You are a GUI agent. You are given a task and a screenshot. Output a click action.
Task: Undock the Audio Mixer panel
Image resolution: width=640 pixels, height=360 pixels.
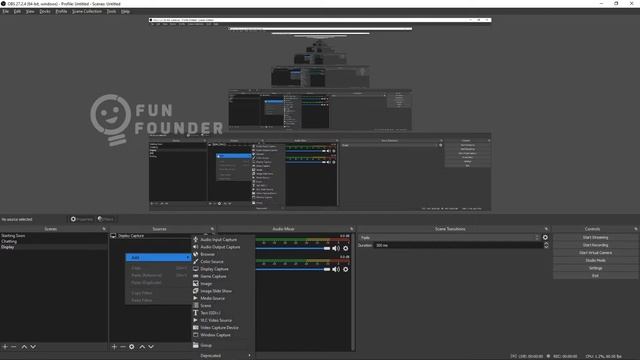point(351,229)
